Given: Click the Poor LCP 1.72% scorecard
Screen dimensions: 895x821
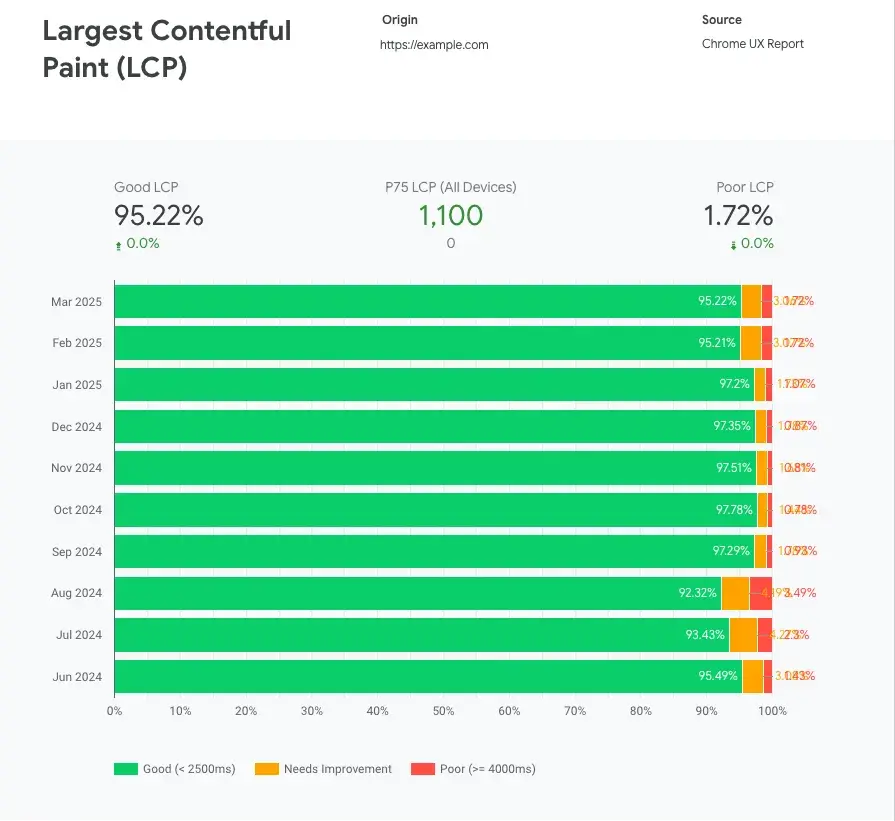Looking at the screenshot, I should pyautogui.click(x=738, y=216).
